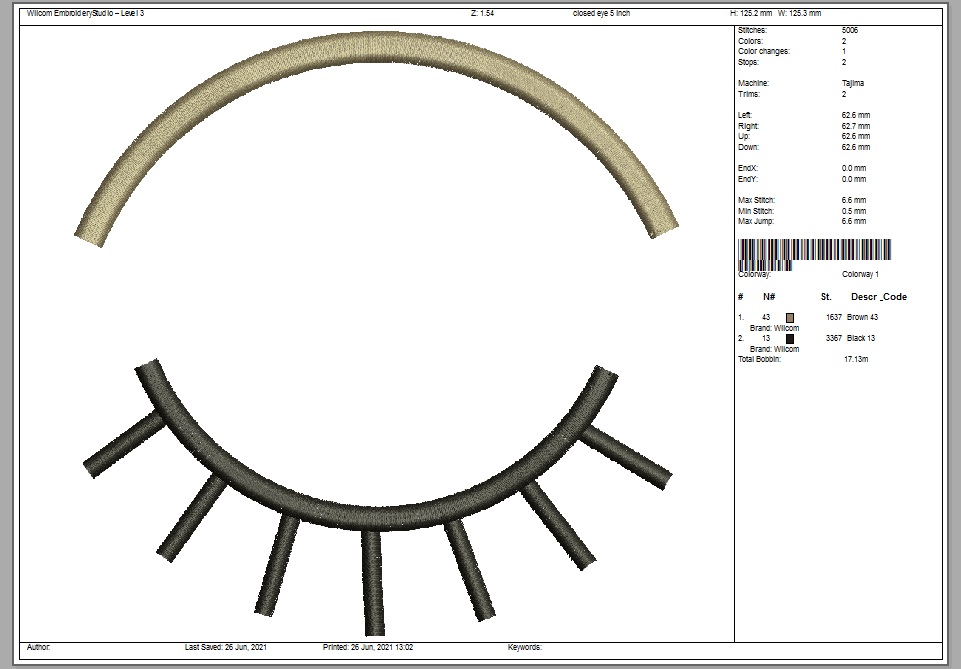The image size is (961, 669).
Task: Click the Last Saved date text
Action: tap(226, 647)
